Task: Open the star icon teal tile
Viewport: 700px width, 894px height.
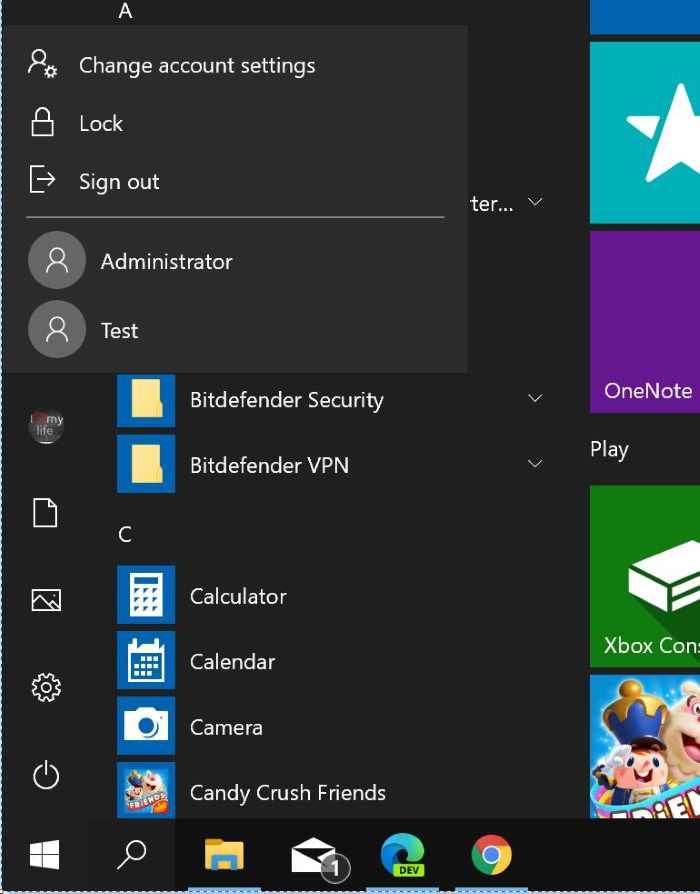Action: [x=645, y=132]
